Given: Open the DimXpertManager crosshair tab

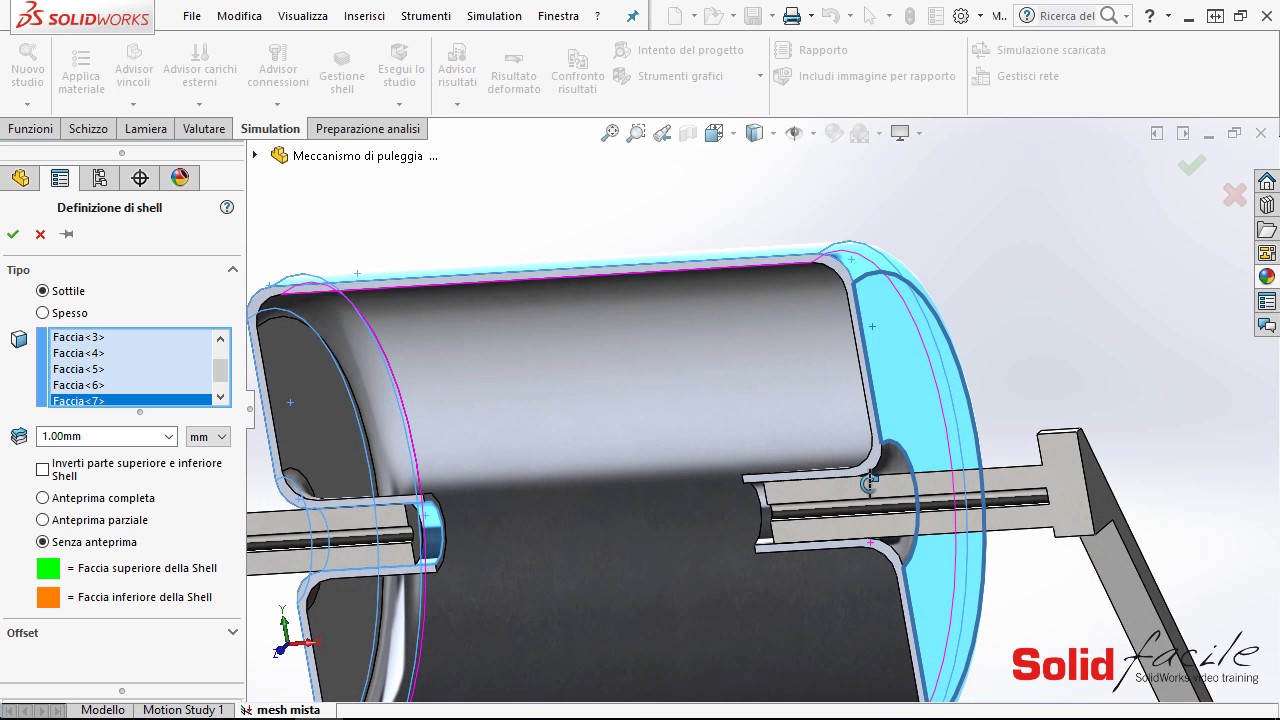Looking at the screenshot, I should [140, 178].
